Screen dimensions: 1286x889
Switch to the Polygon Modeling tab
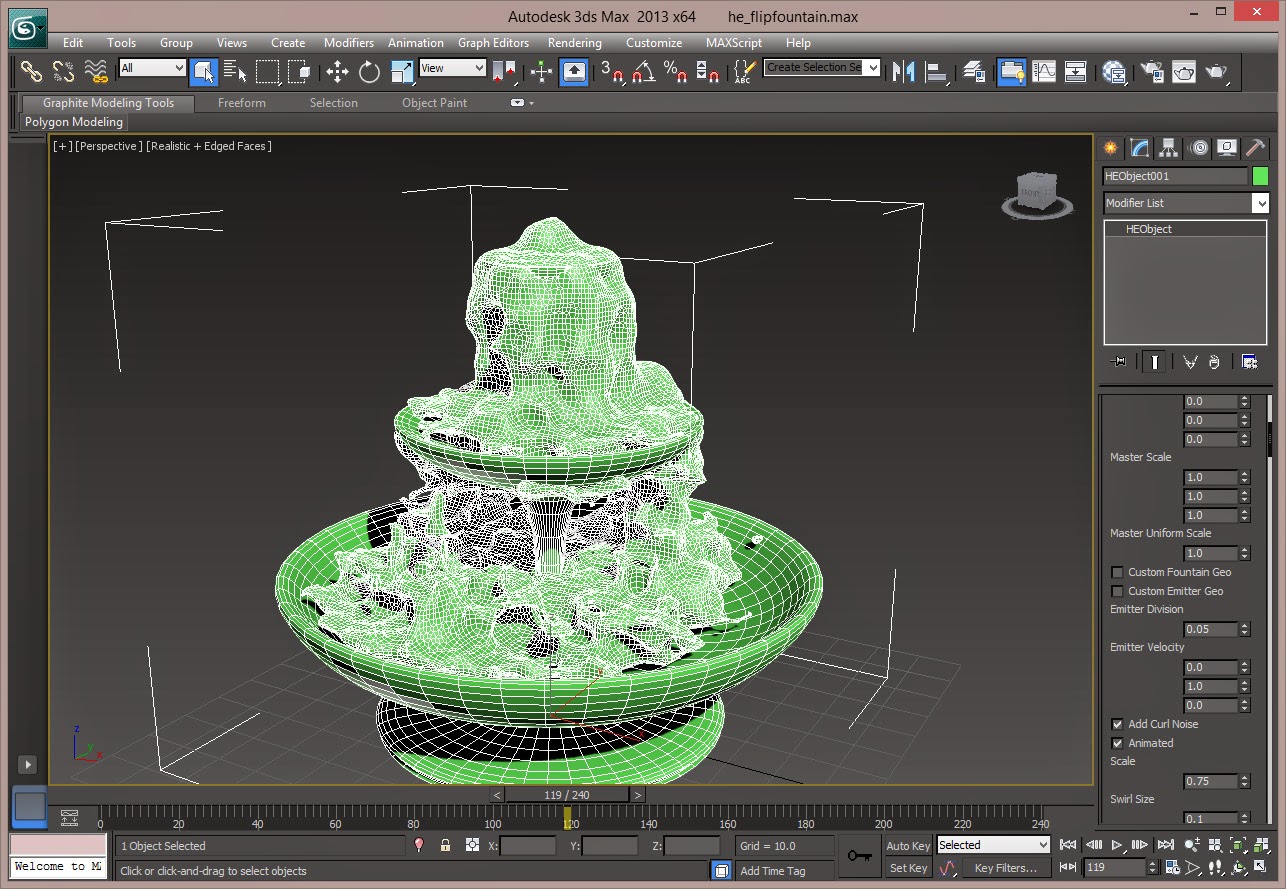point(73,121)
